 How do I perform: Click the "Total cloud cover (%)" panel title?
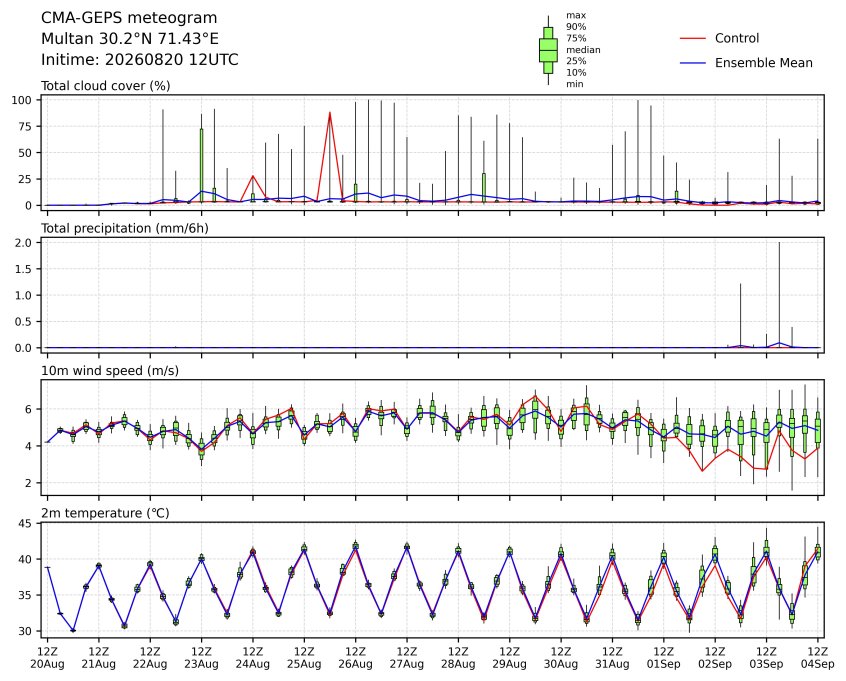pyautogui.click(x=106, y=86)
